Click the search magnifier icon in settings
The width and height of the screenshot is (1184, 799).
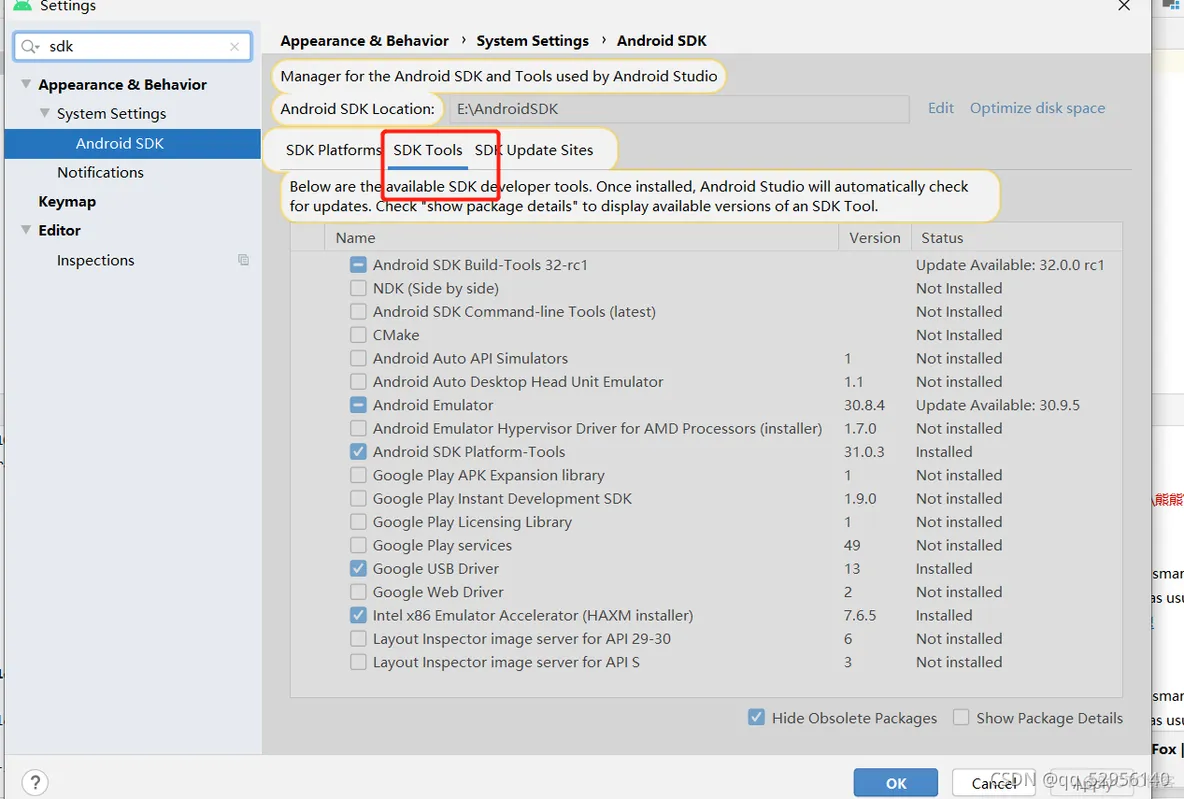point(28,47)
